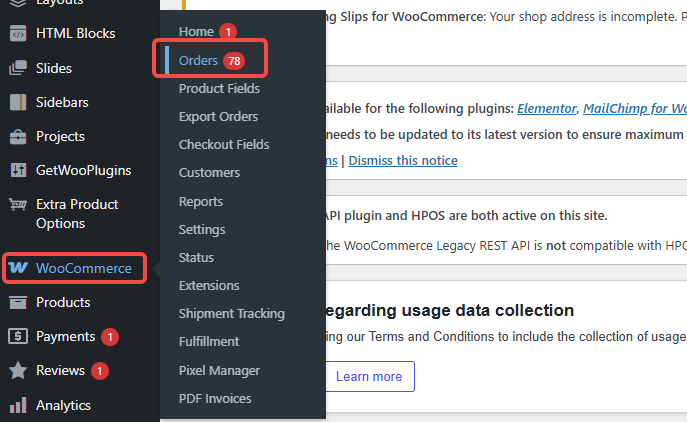The width and height of the screenshot is (687, 422).
Task: Click the Analytics bar chart icon
Action: [18, 405]
